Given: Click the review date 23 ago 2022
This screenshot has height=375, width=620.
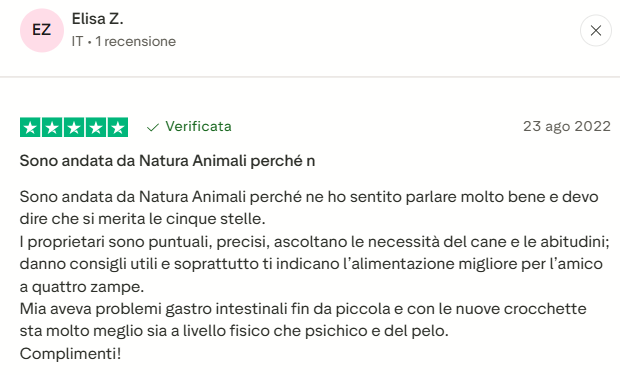Looking at the screenshot, I should (567, 127).
